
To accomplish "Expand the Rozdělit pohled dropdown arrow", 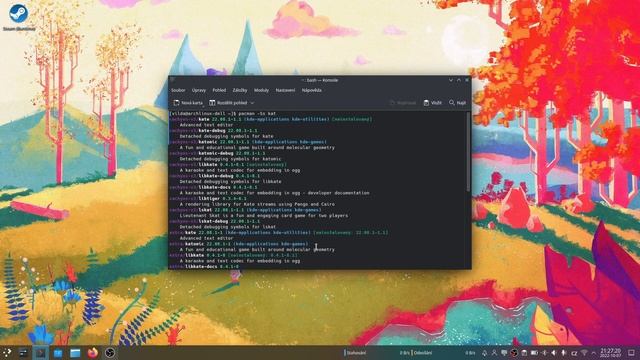I will tap(252, 103).
